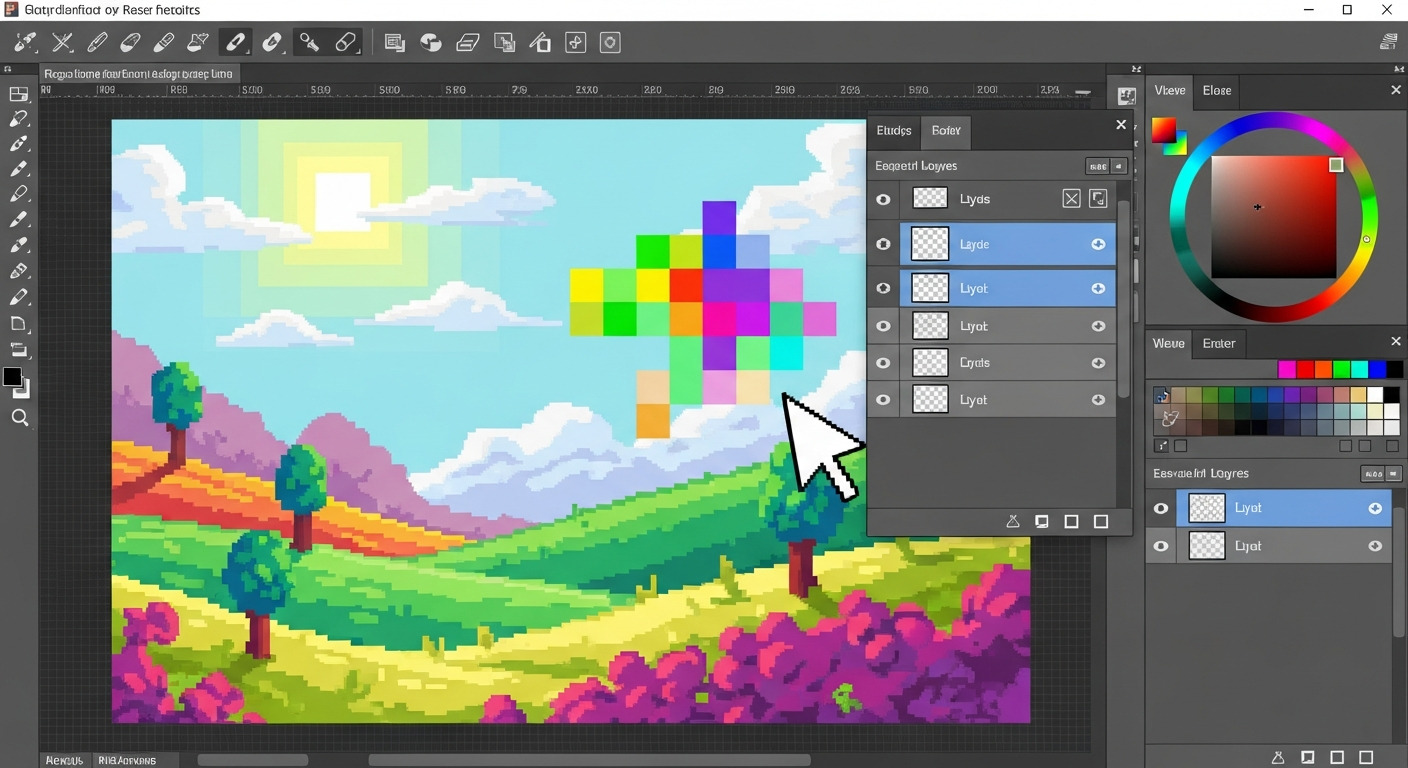The width and height of the screenshot is (1408, 768).
Task: Open the Cryds layer expander arrow
Action: (x=1099, y=362)
